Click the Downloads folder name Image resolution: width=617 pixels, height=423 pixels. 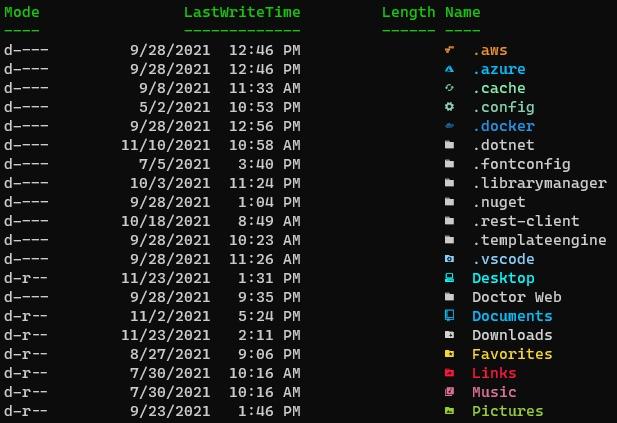pos(512,335)
